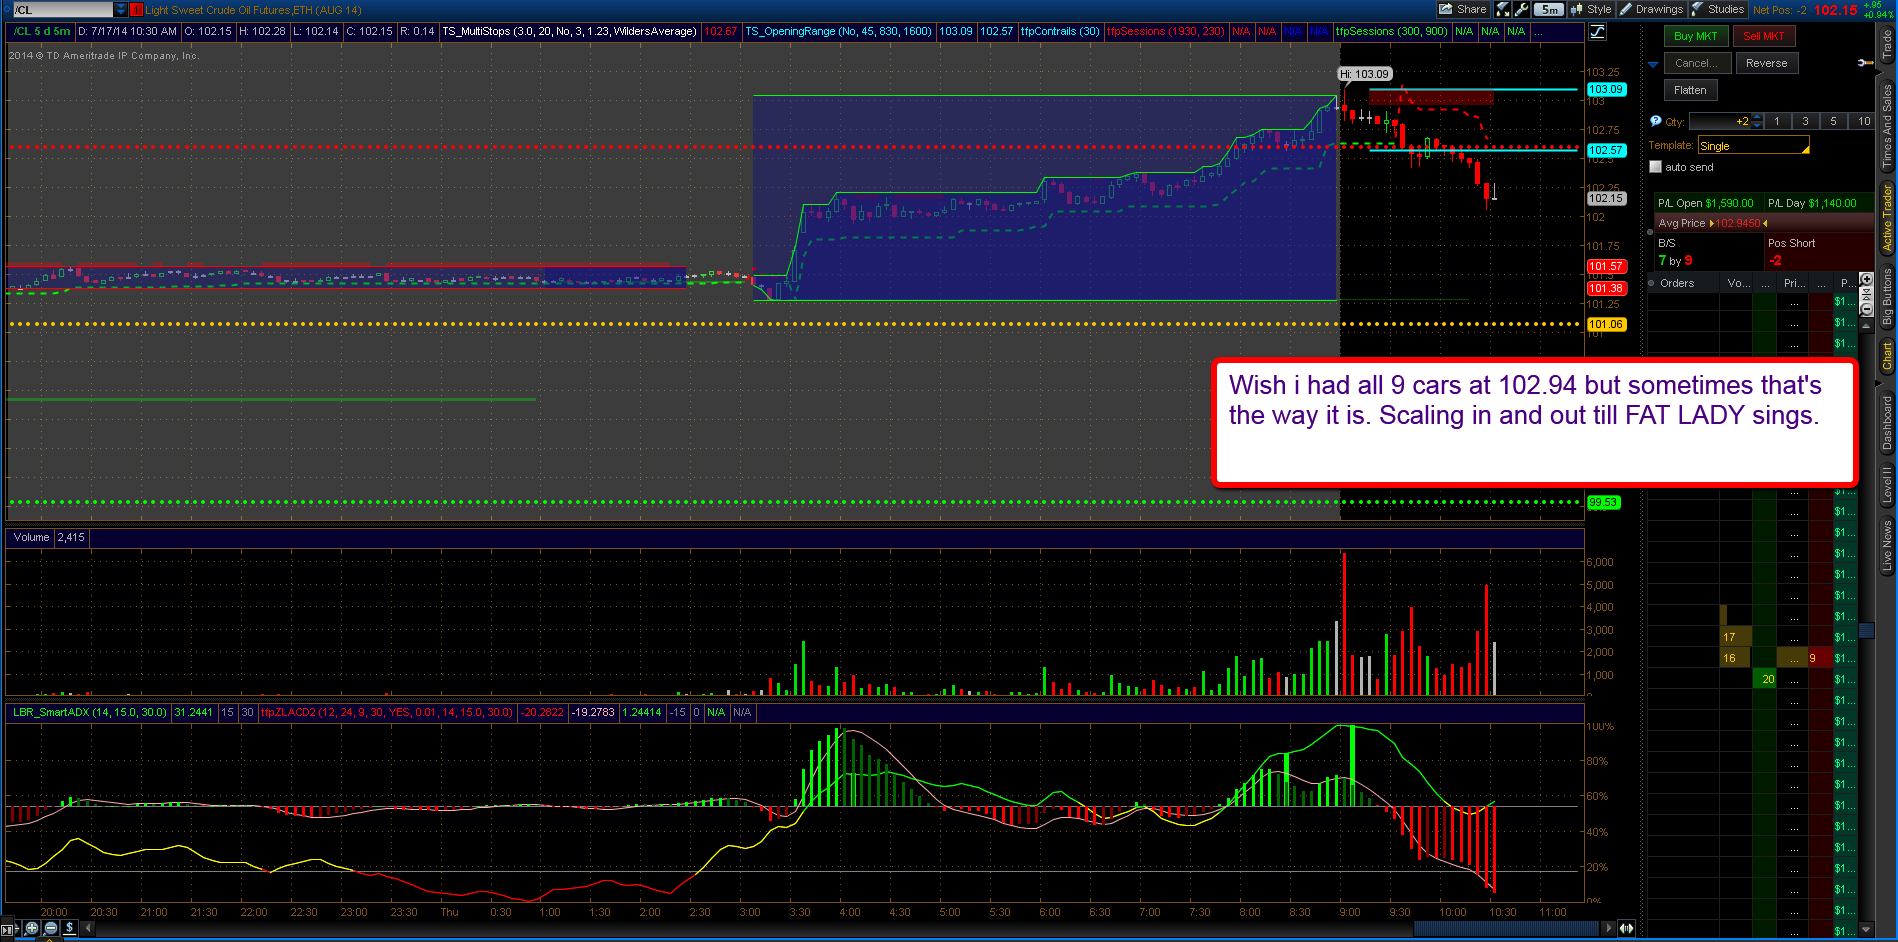Click the Qty quantity field
Screen dimensions: 1898x942
[x=1720, y=121]
